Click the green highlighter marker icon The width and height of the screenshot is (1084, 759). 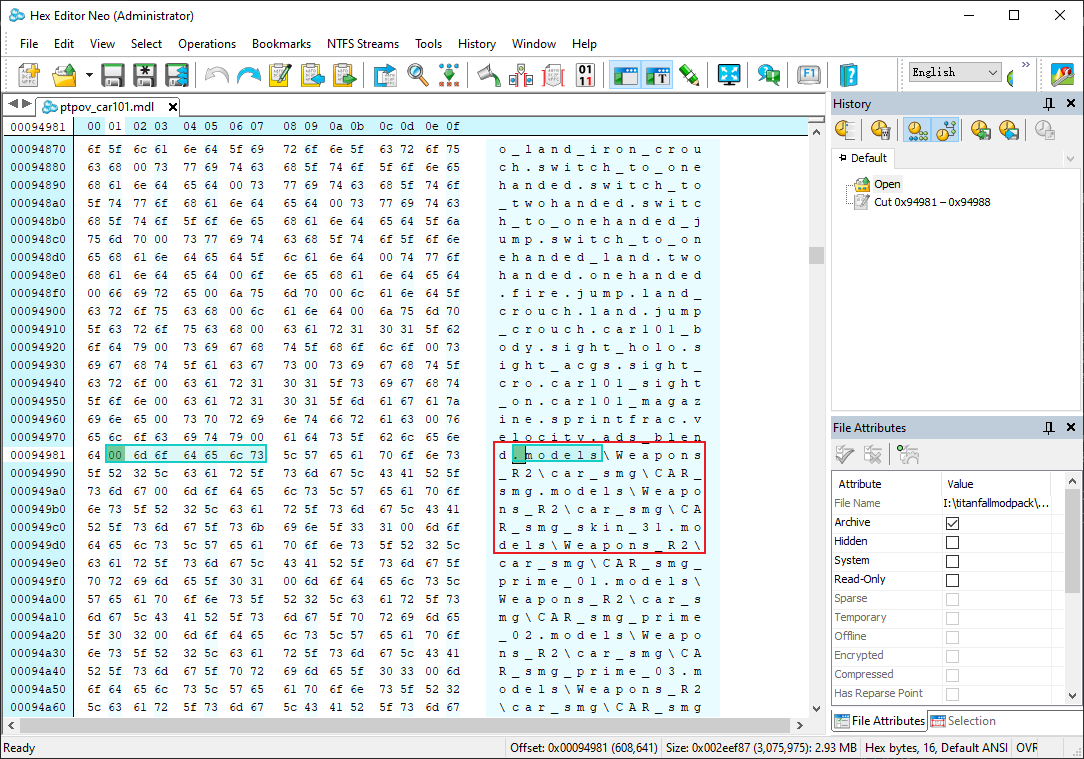point(689,75)
